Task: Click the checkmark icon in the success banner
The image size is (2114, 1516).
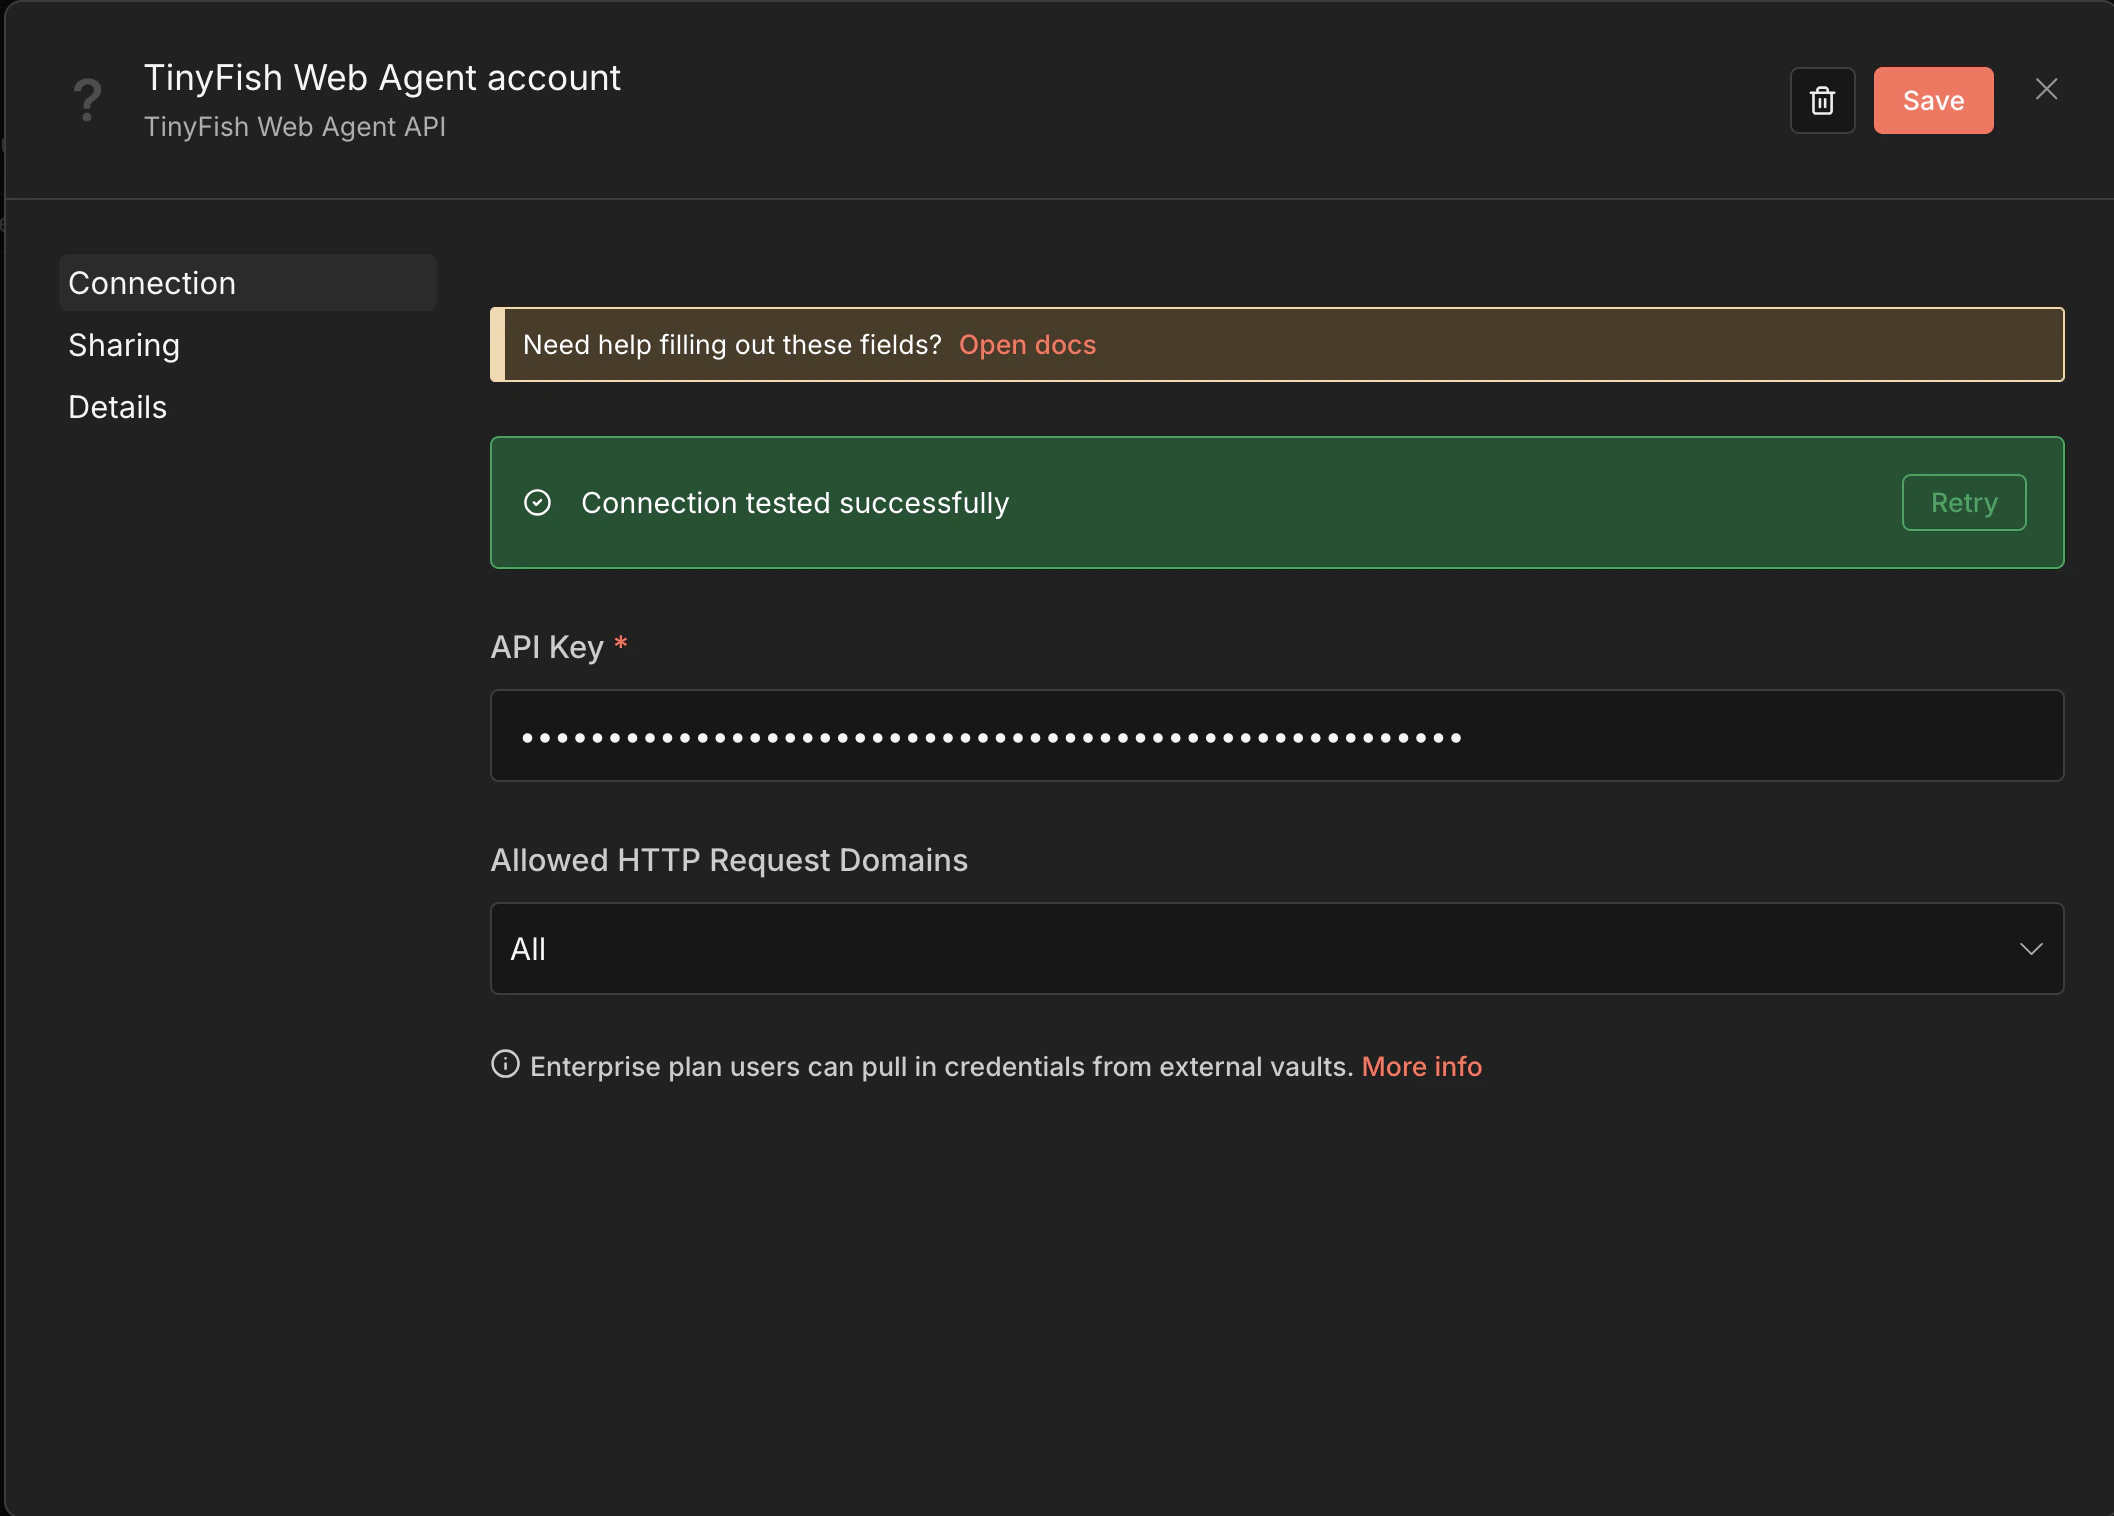Action: pyautogui.click(x=538, y=502)
